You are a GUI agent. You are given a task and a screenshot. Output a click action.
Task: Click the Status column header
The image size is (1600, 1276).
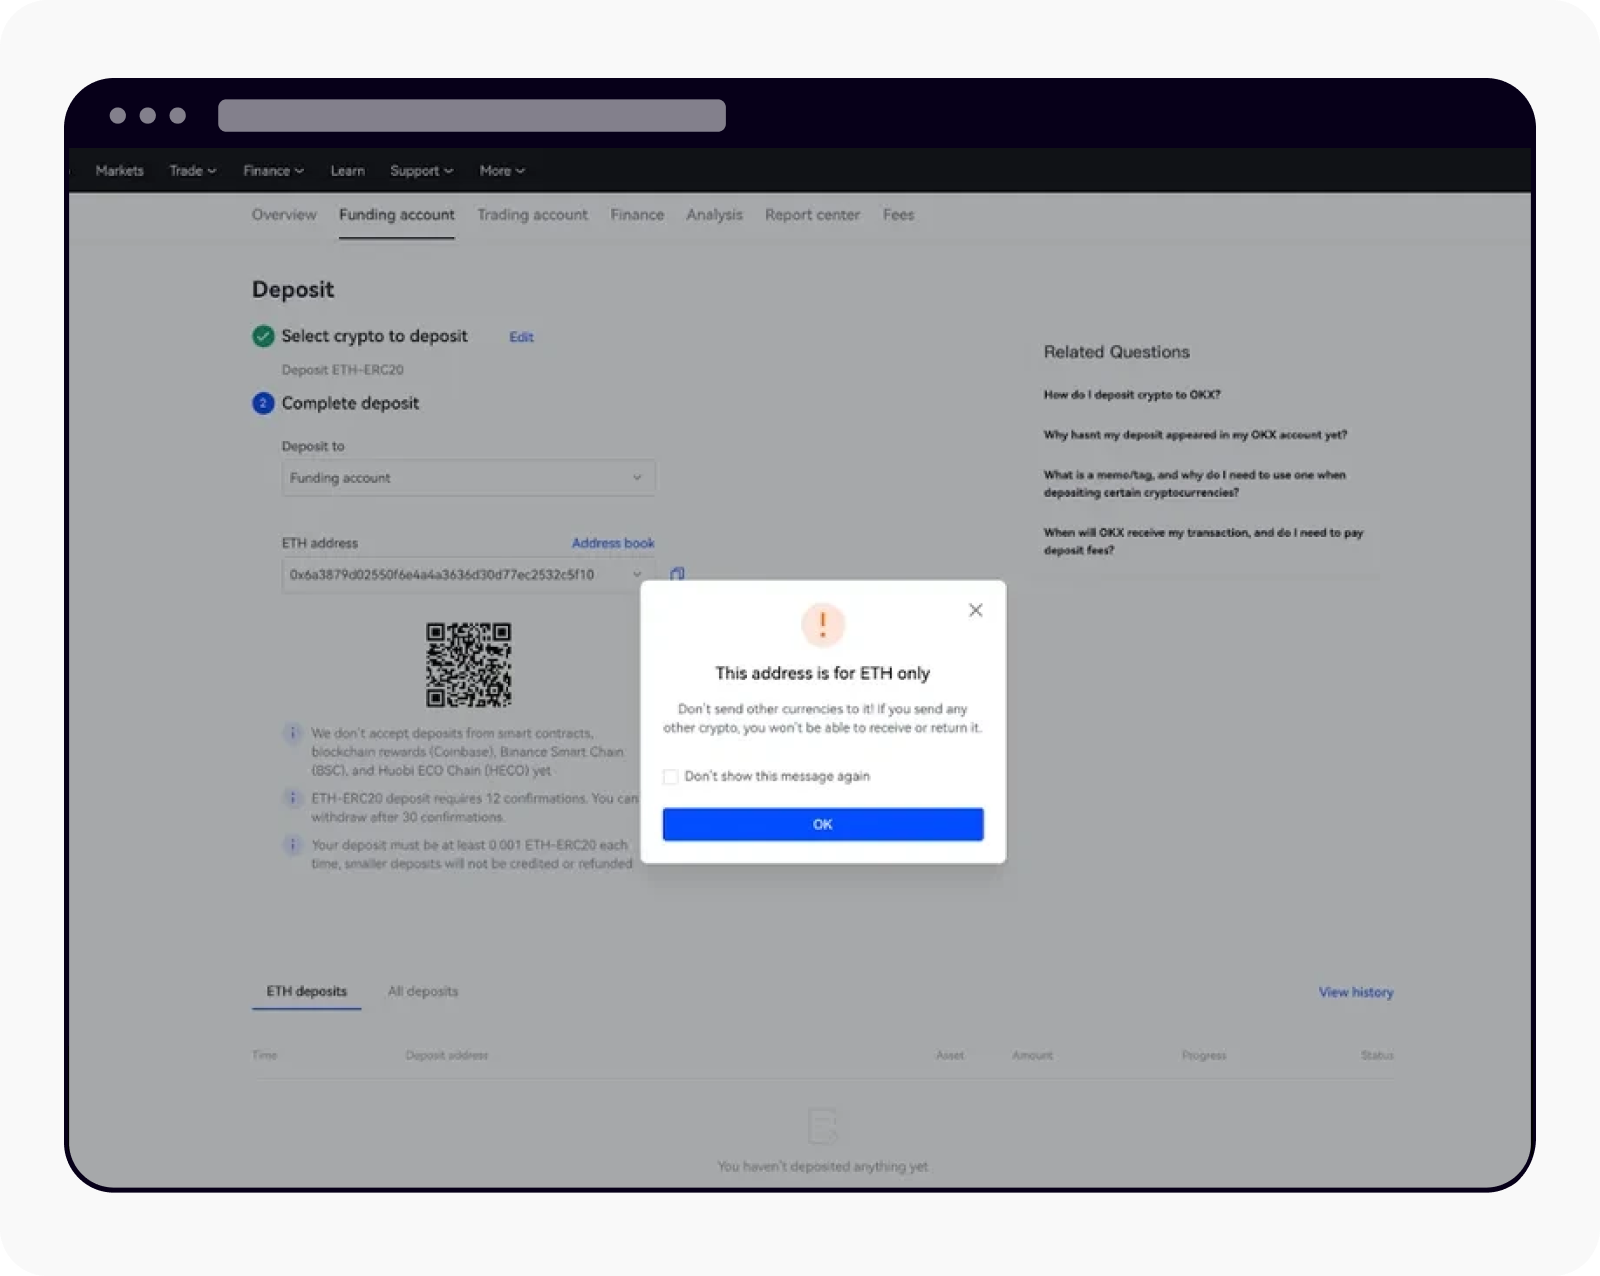(1377, 1055)
